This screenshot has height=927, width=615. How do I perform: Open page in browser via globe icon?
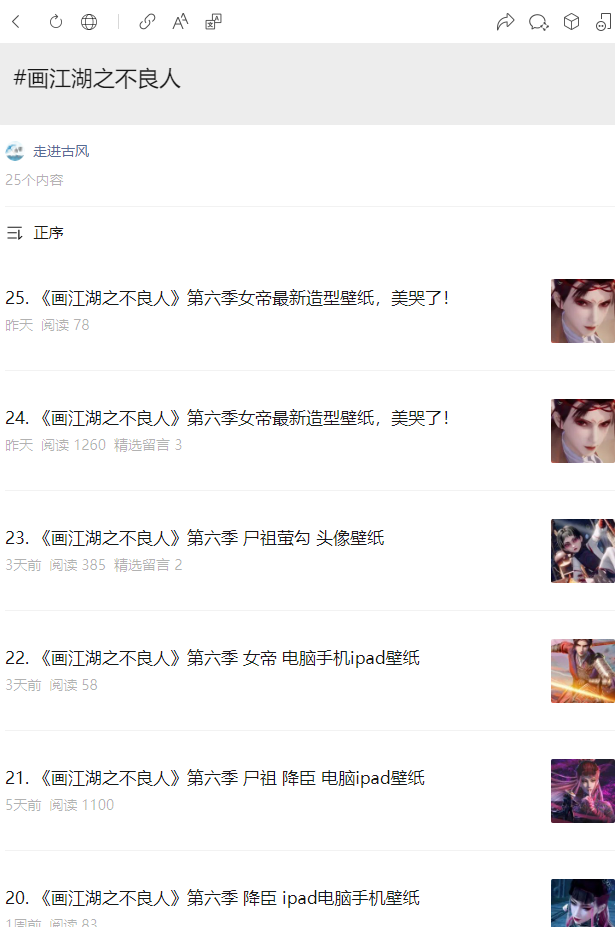(89, 22)
